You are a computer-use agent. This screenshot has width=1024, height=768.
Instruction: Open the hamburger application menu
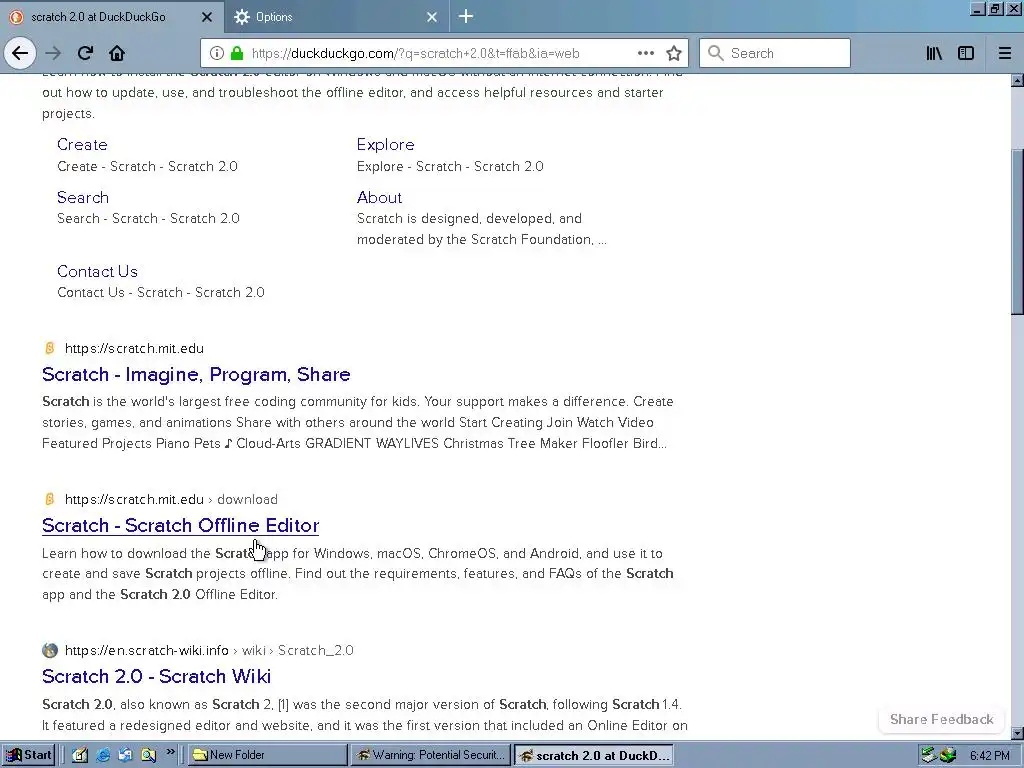tap(1005, 53)
